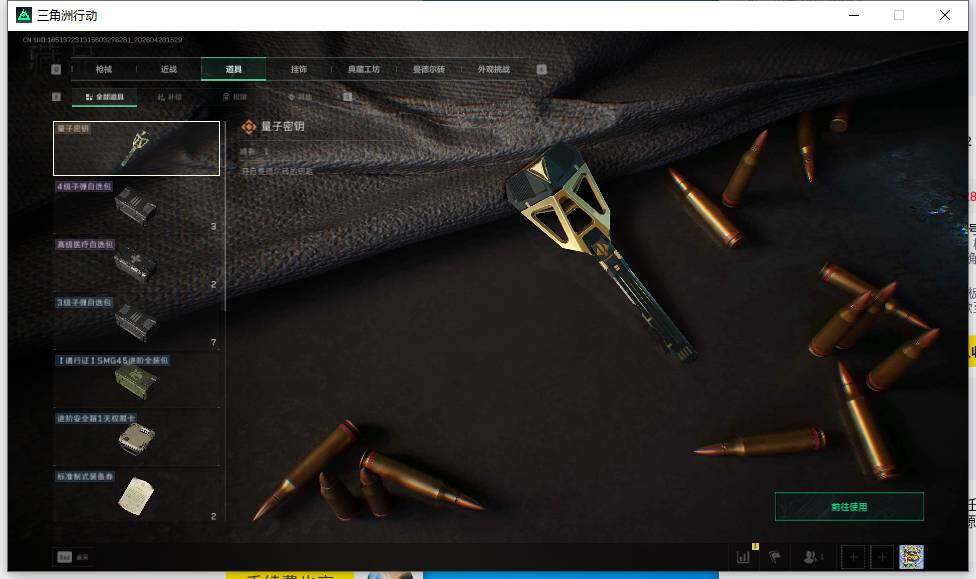This screenshot has height=579, width=976.
Task: Open the 枪械 tab
Action: [104, 69]
